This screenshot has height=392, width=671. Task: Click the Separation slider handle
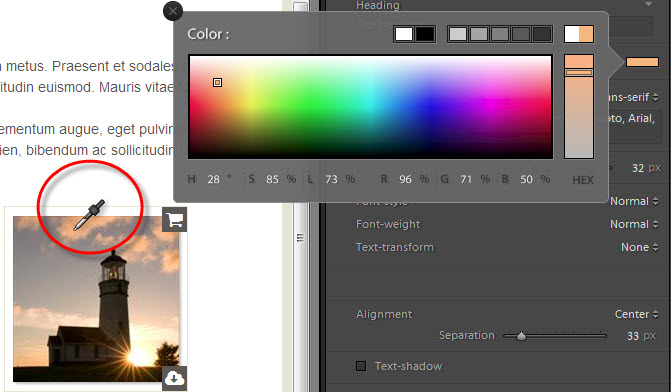[521, 336]
